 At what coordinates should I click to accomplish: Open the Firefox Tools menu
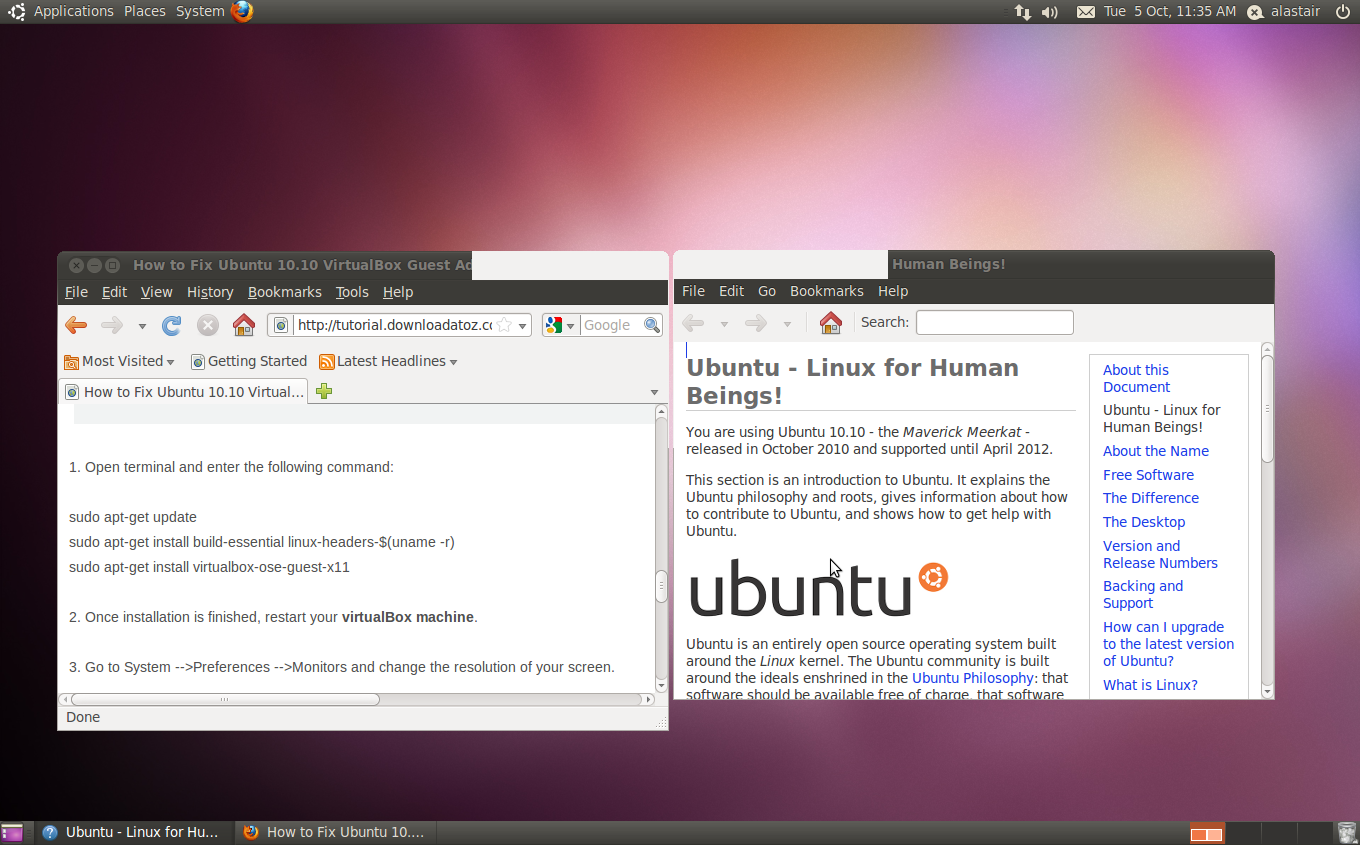pos(352,292)
